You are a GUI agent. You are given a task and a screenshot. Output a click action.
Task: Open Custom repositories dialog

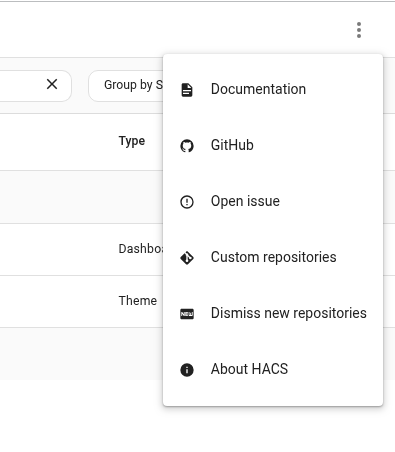point(273,257)
